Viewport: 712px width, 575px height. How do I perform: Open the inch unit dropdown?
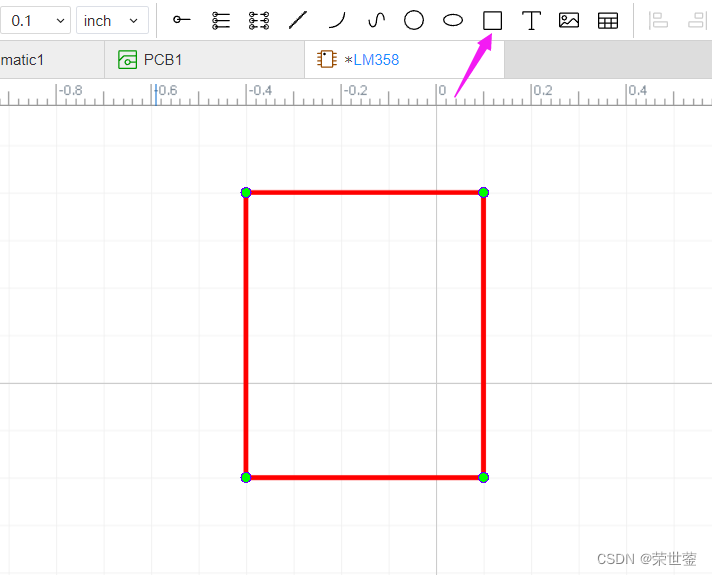(x=112, y=20)
